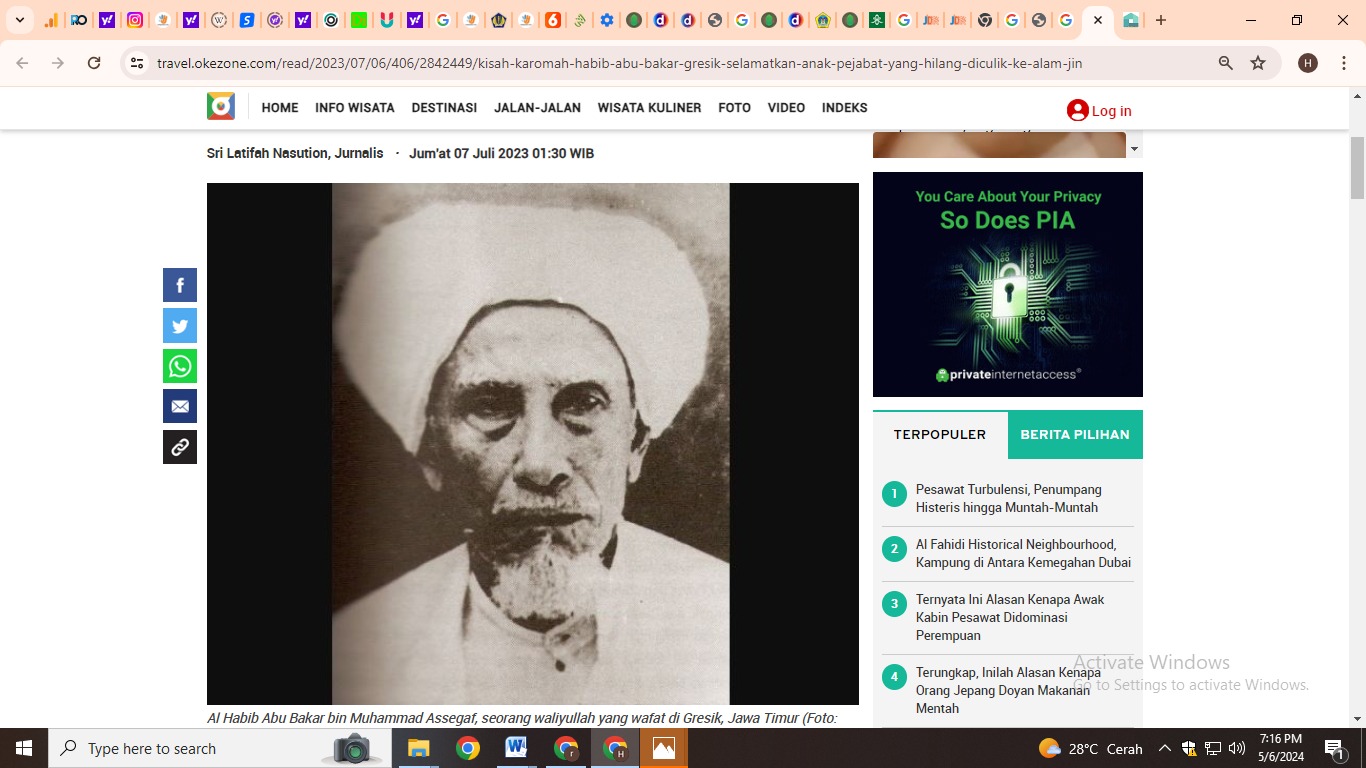Copy the article link using the link icon
This screenshot has width=1366, height=768.
tap(180, 447)
